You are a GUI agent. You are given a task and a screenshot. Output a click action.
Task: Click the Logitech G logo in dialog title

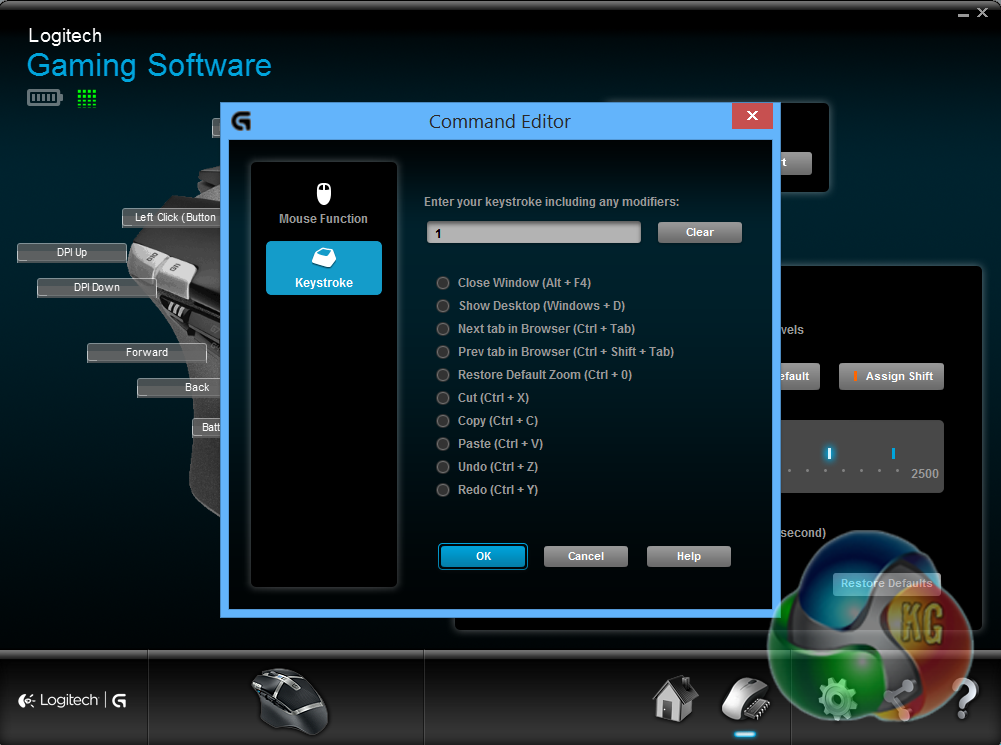(241, 121)
